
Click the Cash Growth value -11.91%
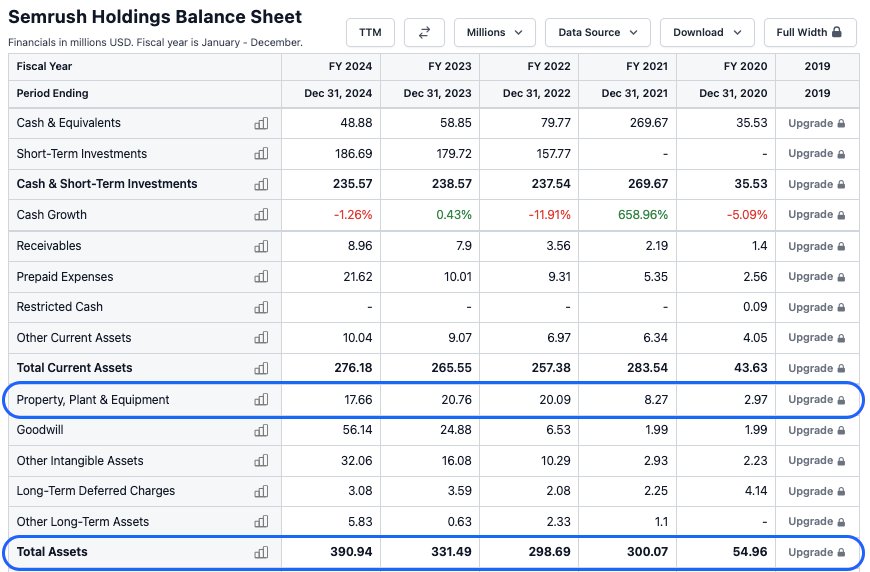[549, 215]
